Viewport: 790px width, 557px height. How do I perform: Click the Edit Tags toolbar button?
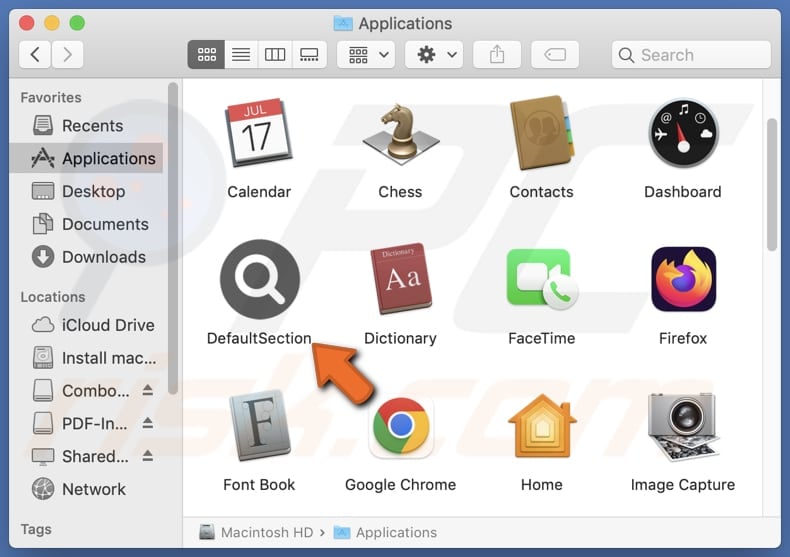tap(555, 54)
